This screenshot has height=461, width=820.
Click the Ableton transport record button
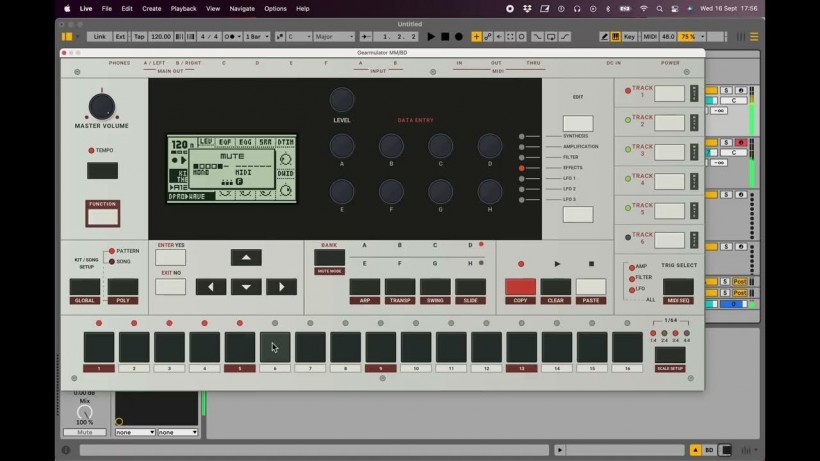tap(459, 37)
